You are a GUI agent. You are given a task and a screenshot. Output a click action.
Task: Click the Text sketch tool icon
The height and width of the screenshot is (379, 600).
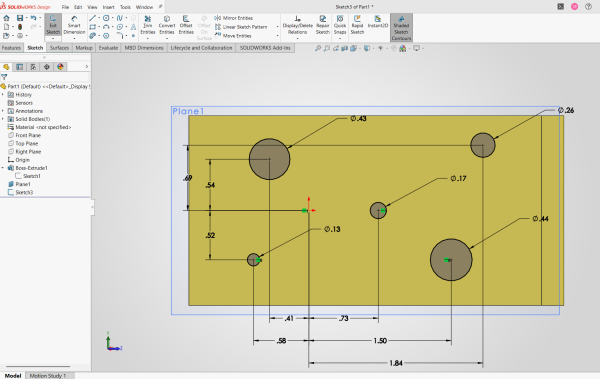click(133, 27)
